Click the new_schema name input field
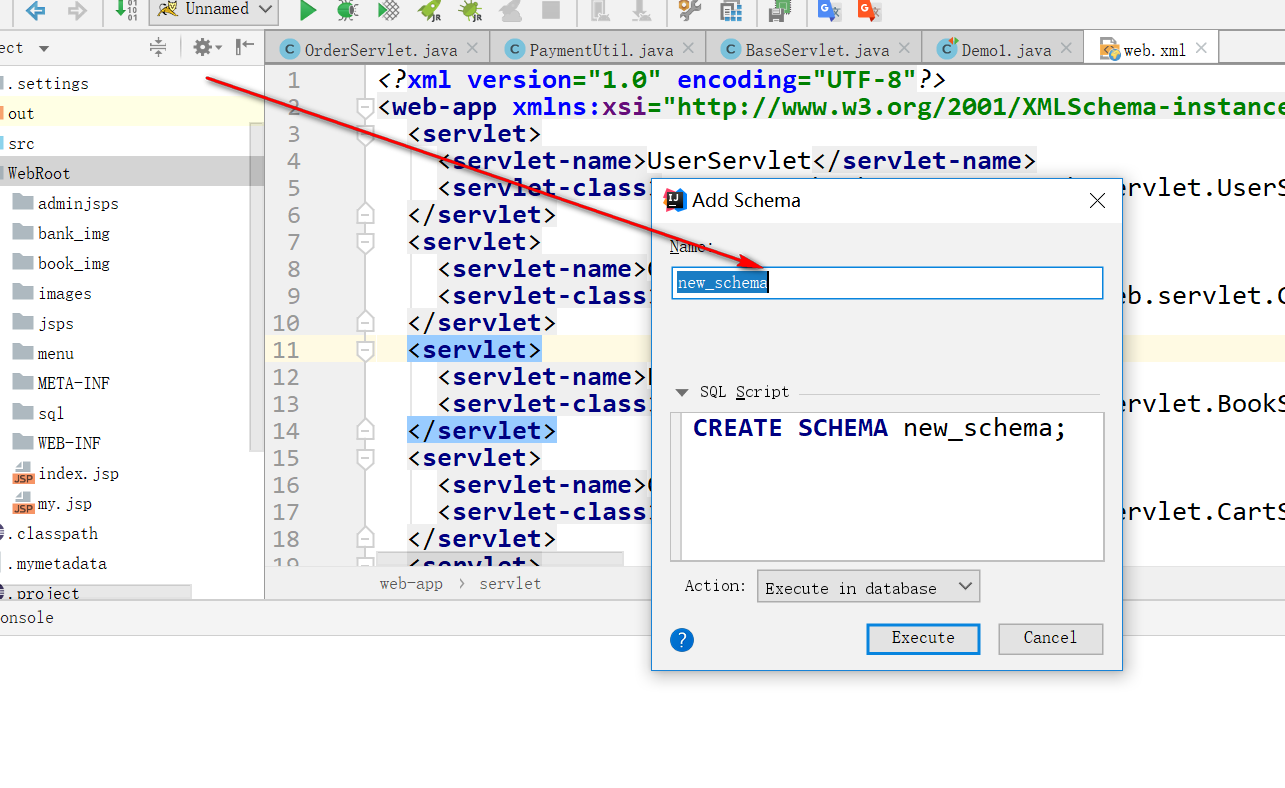The width and height of the screenshot is (1285, 788). (886, 282)
